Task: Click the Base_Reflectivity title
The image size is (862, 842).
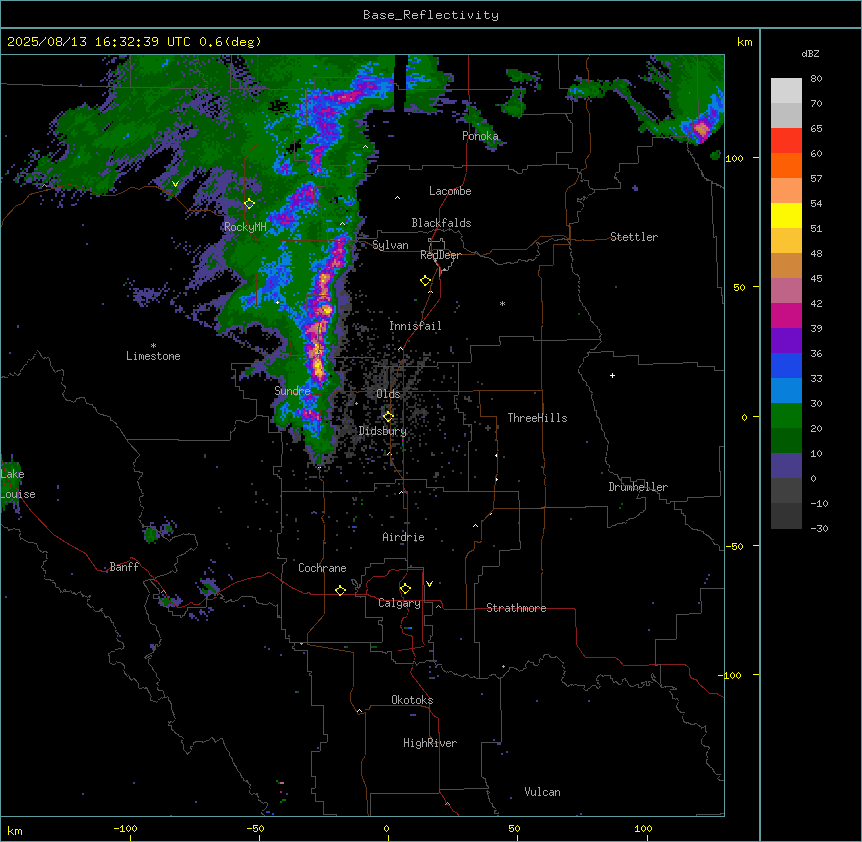Action: [x=431, y=15]
